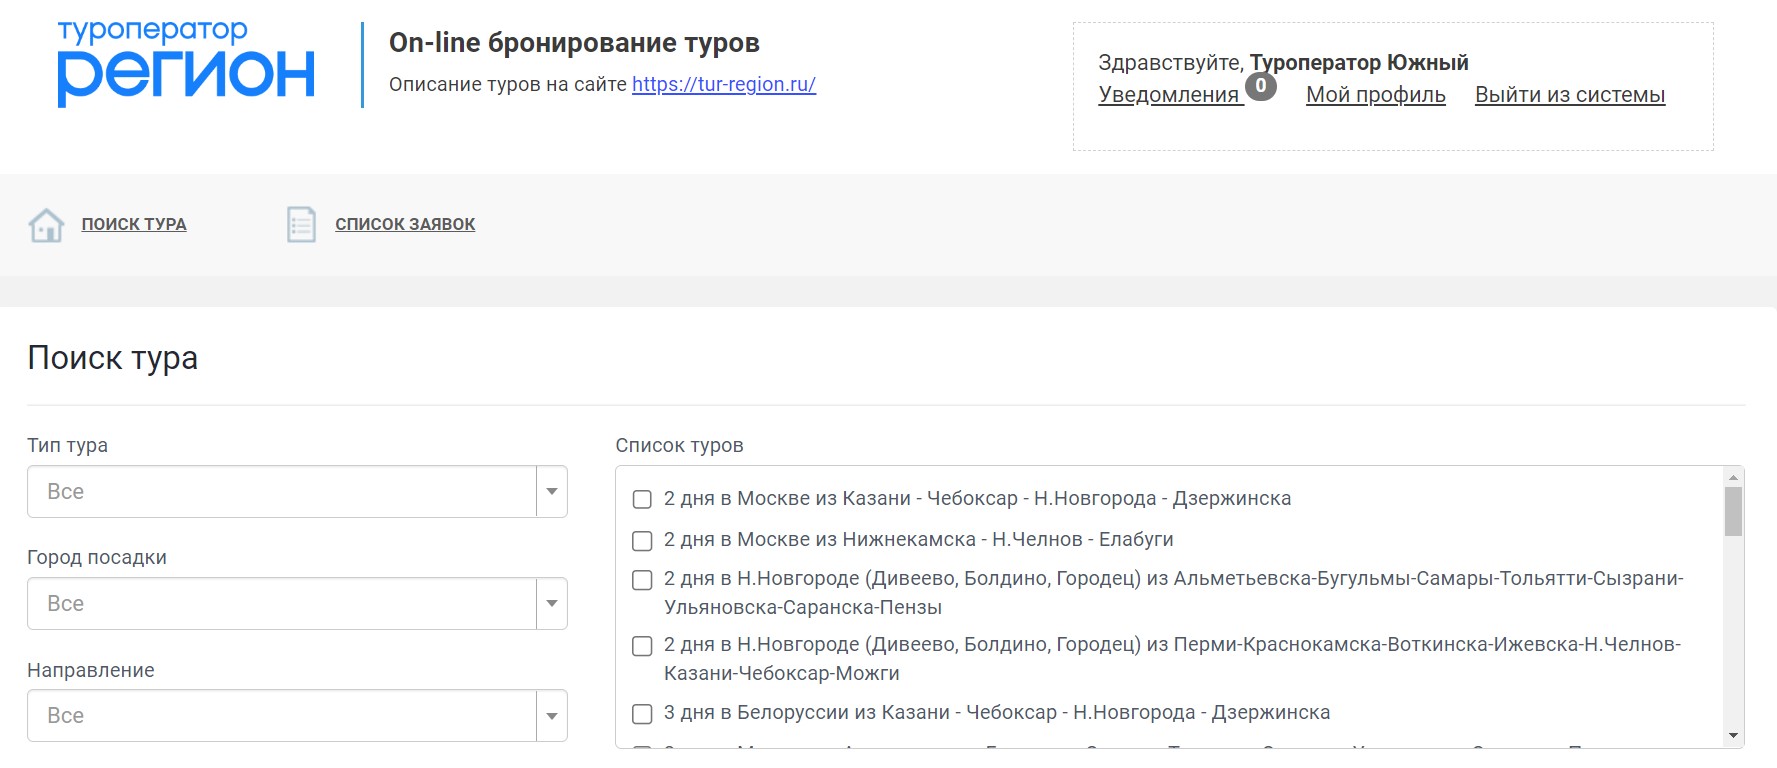Click Выйти из системы link
The height and width of the screenshot is (768, 1777).
point(1569,95)
